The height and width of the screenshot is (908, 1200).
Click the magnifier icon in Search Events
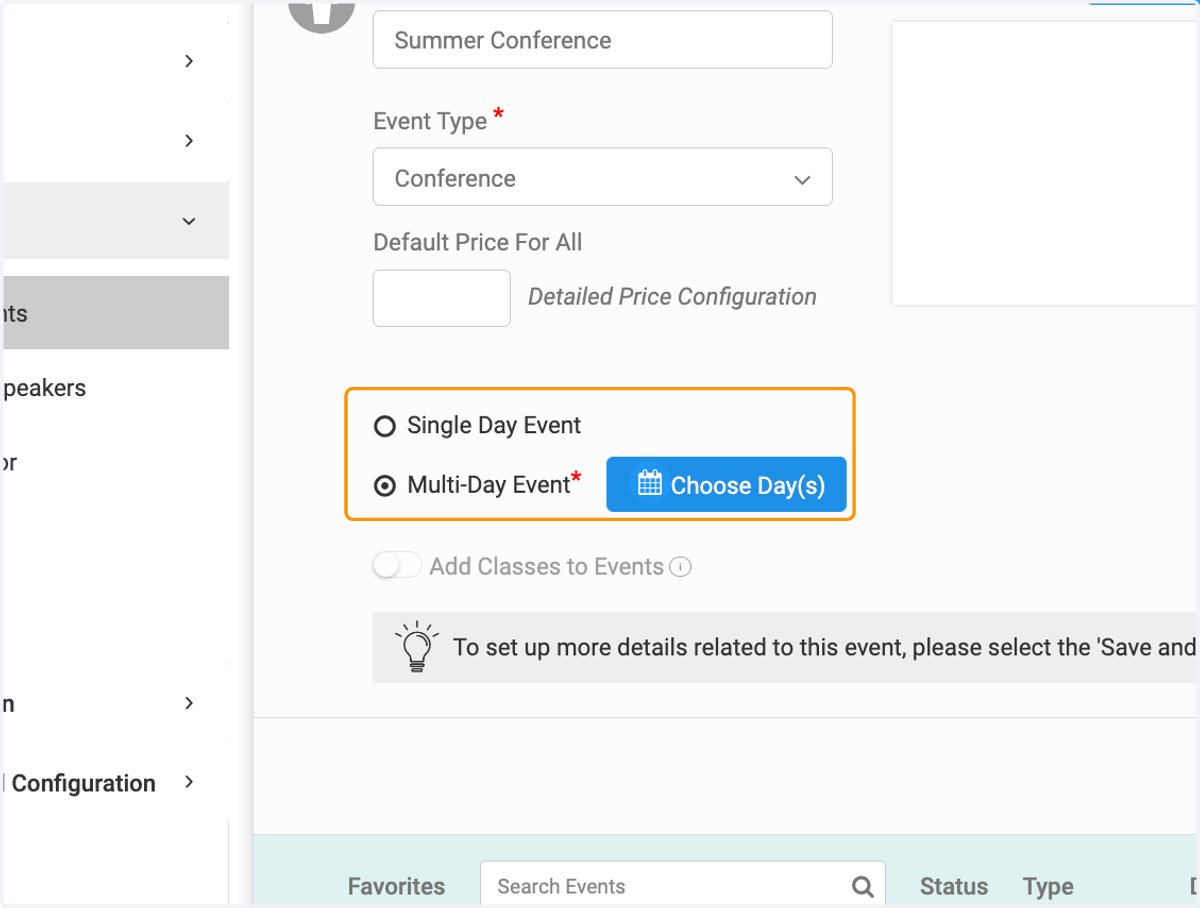pyautogui.click(x=862, y=886)
